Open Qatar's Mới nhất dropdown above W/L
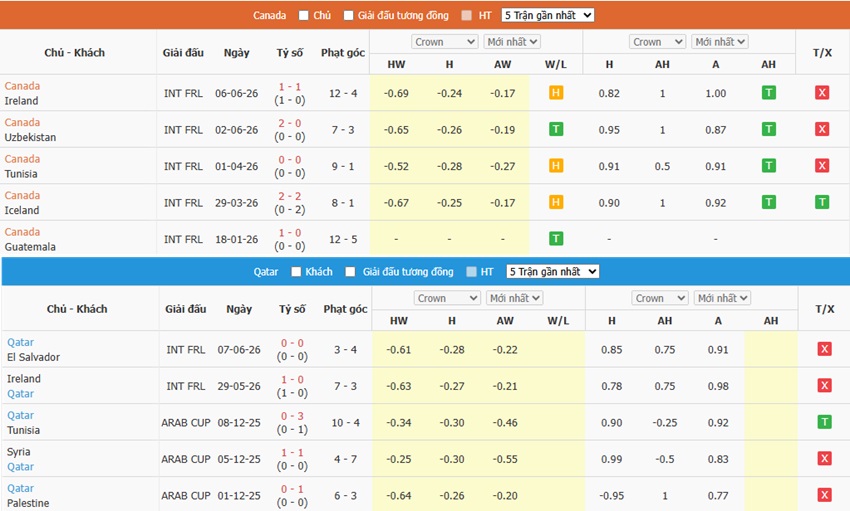Image resolution: width=850 pixels, height=511 pixels. 514,298
